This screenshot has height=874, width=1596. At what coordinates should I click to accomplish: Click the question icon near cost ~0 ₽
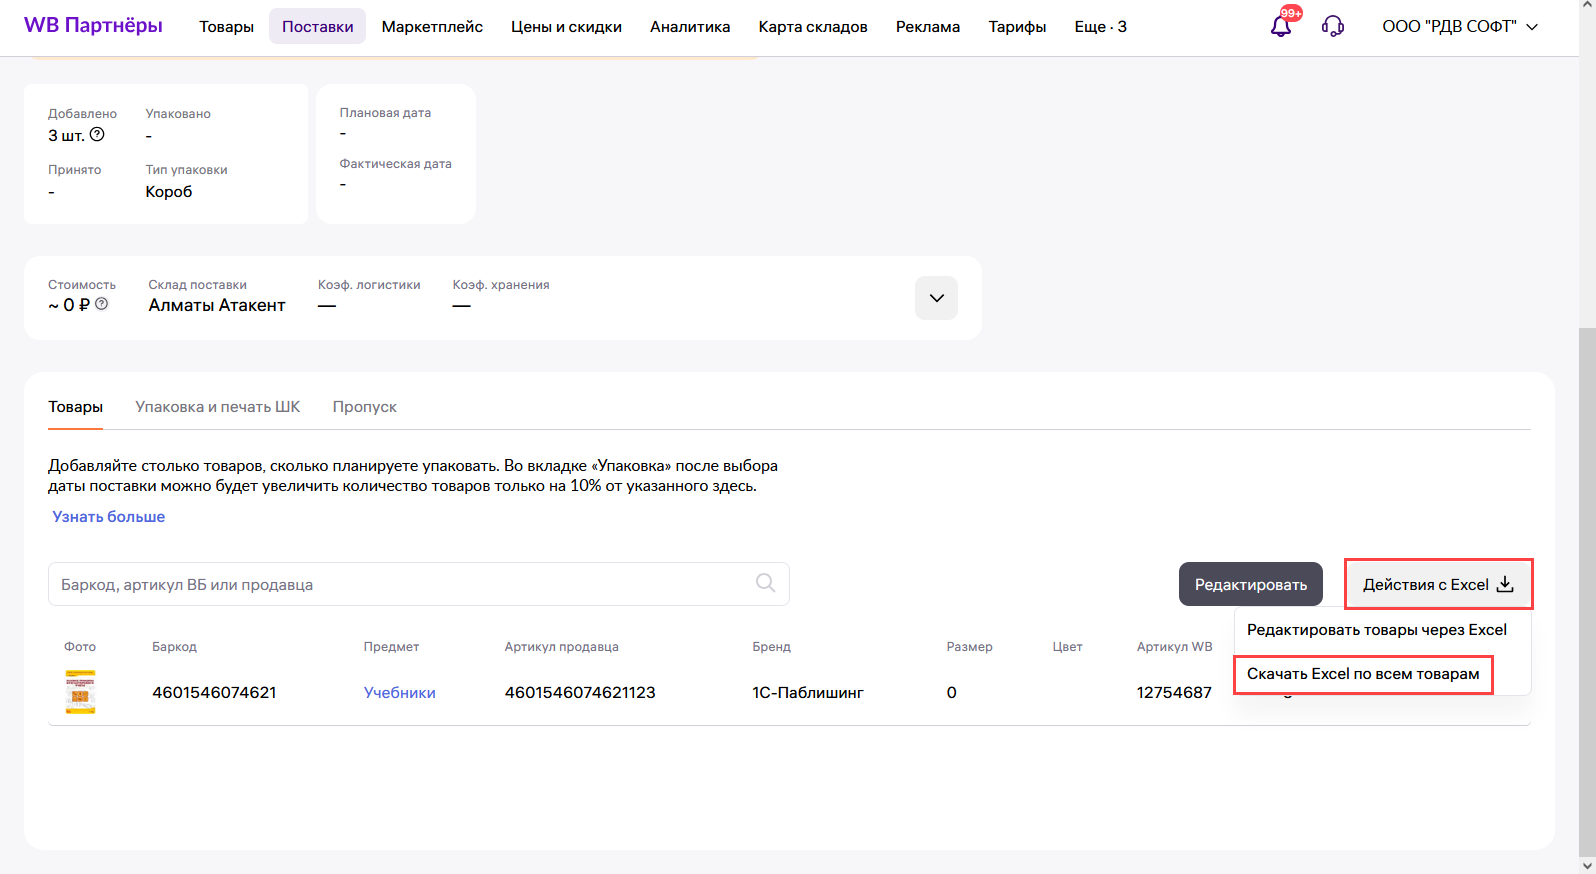[x=102, y=304]
